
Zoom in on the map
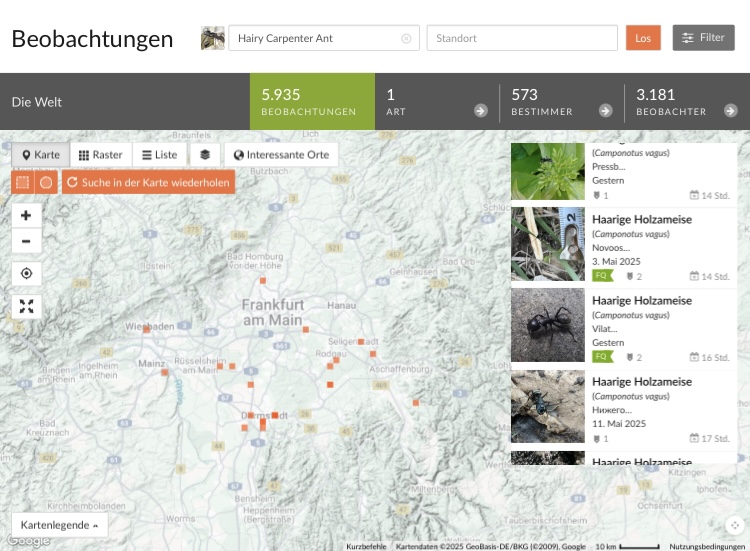click(x=26, y=215)
